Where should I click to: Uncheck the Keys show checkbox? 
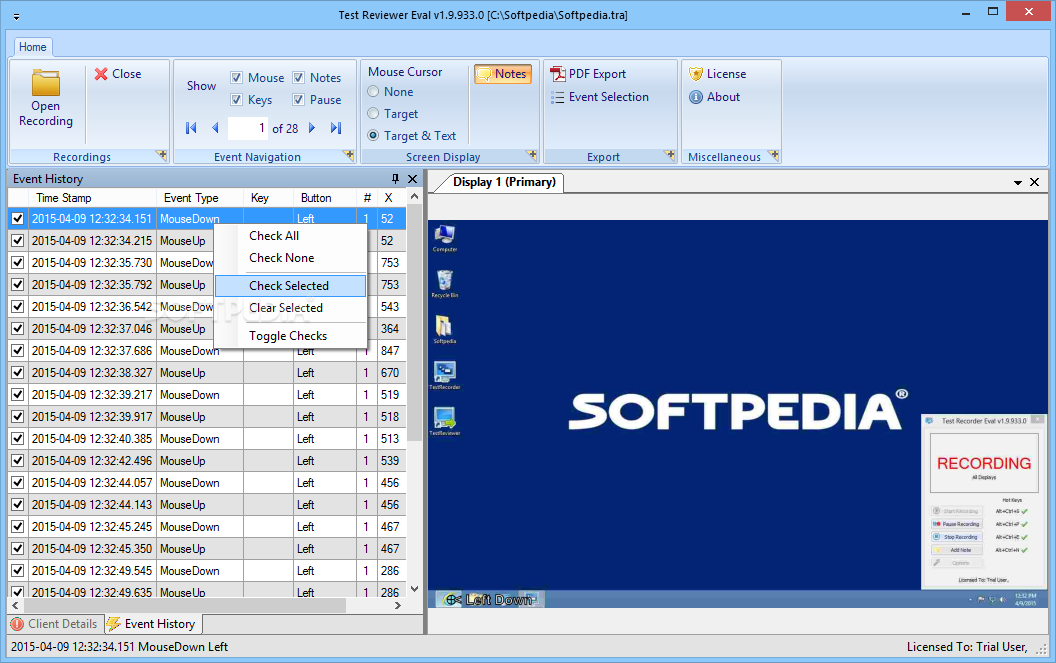point(236,100)
